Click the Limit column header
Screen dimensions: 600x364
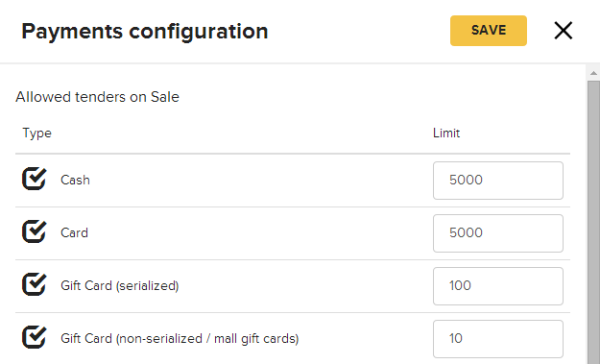pos(446,133)
